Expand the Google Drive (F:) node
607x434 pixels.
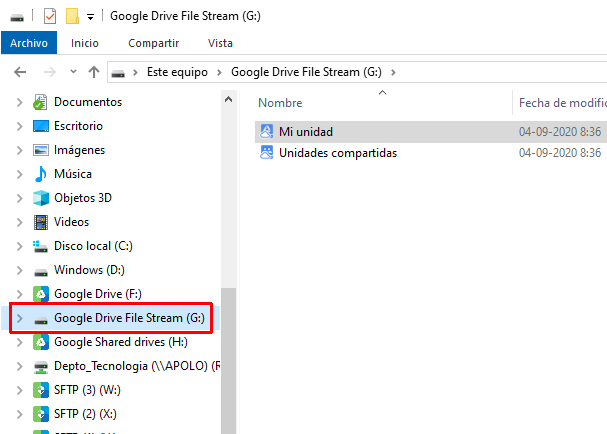click(x=20, y=294)
